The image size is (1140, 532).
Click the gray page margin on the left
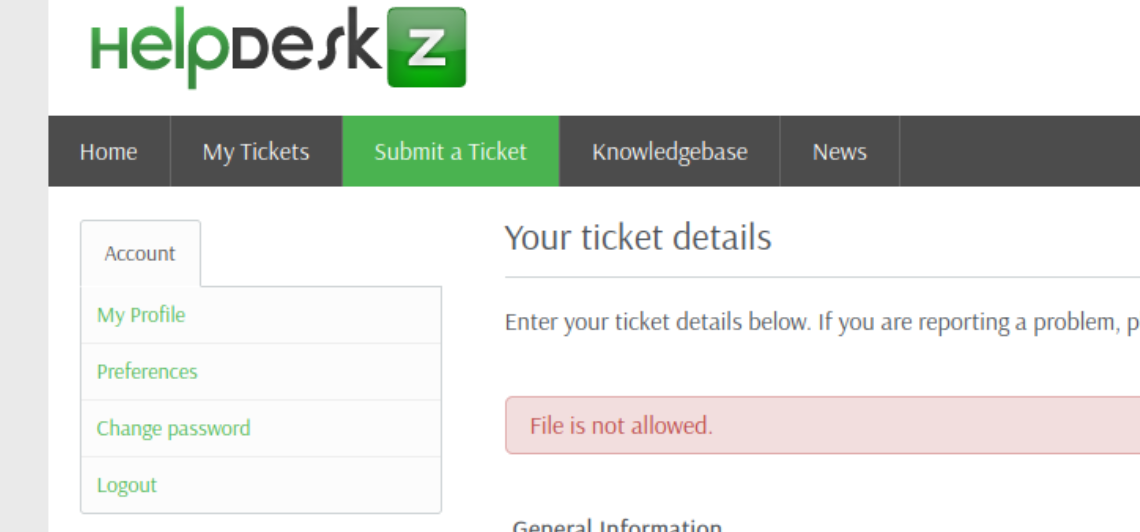click(x=24, y=266)
